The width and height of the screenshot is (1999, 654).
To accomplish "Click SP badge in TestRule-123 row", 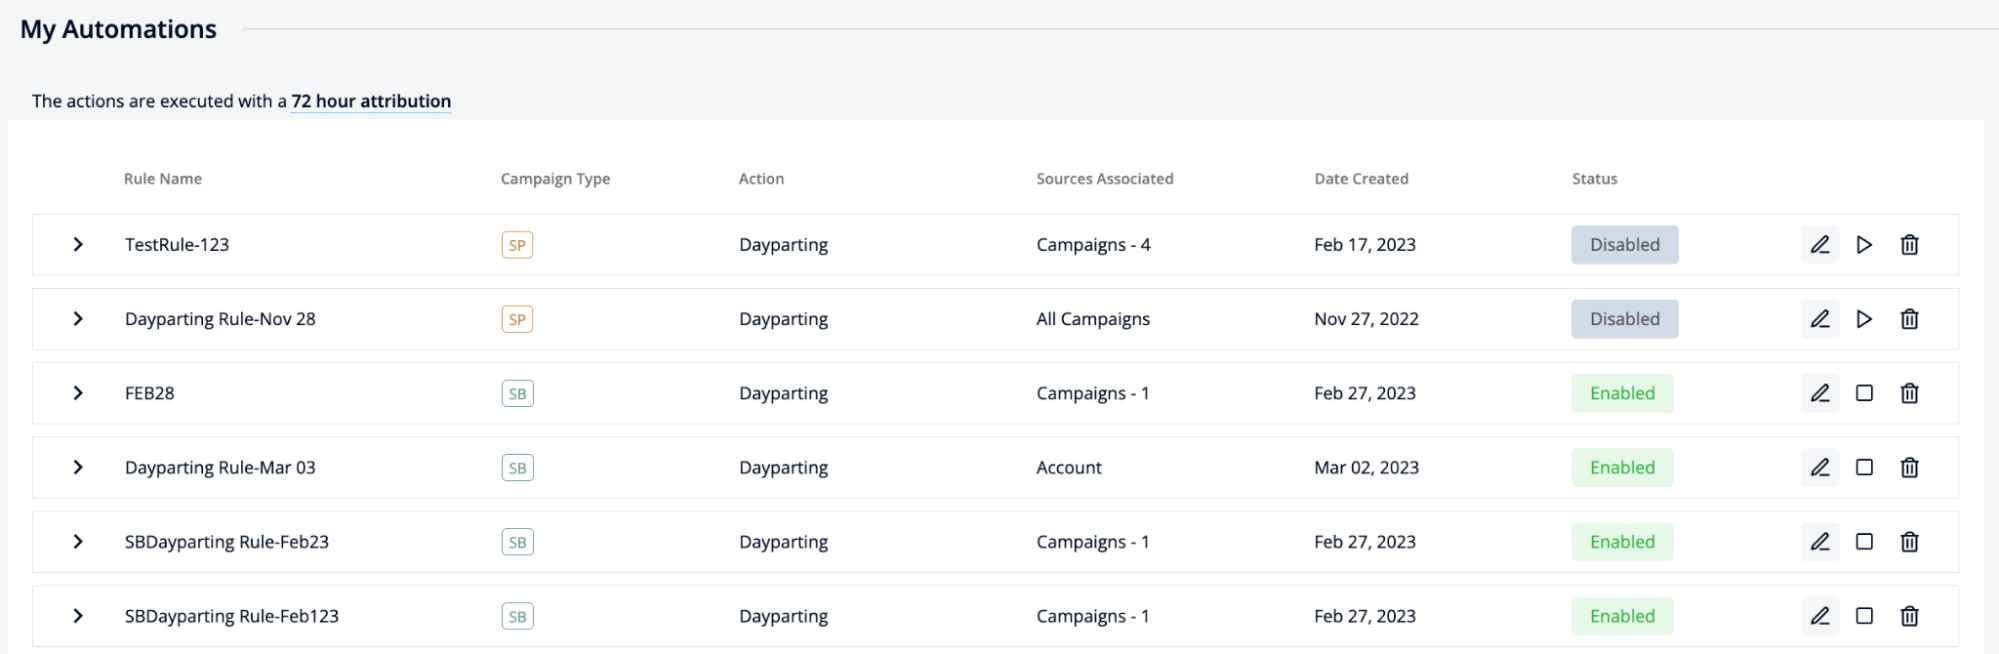I will (517, 245).
